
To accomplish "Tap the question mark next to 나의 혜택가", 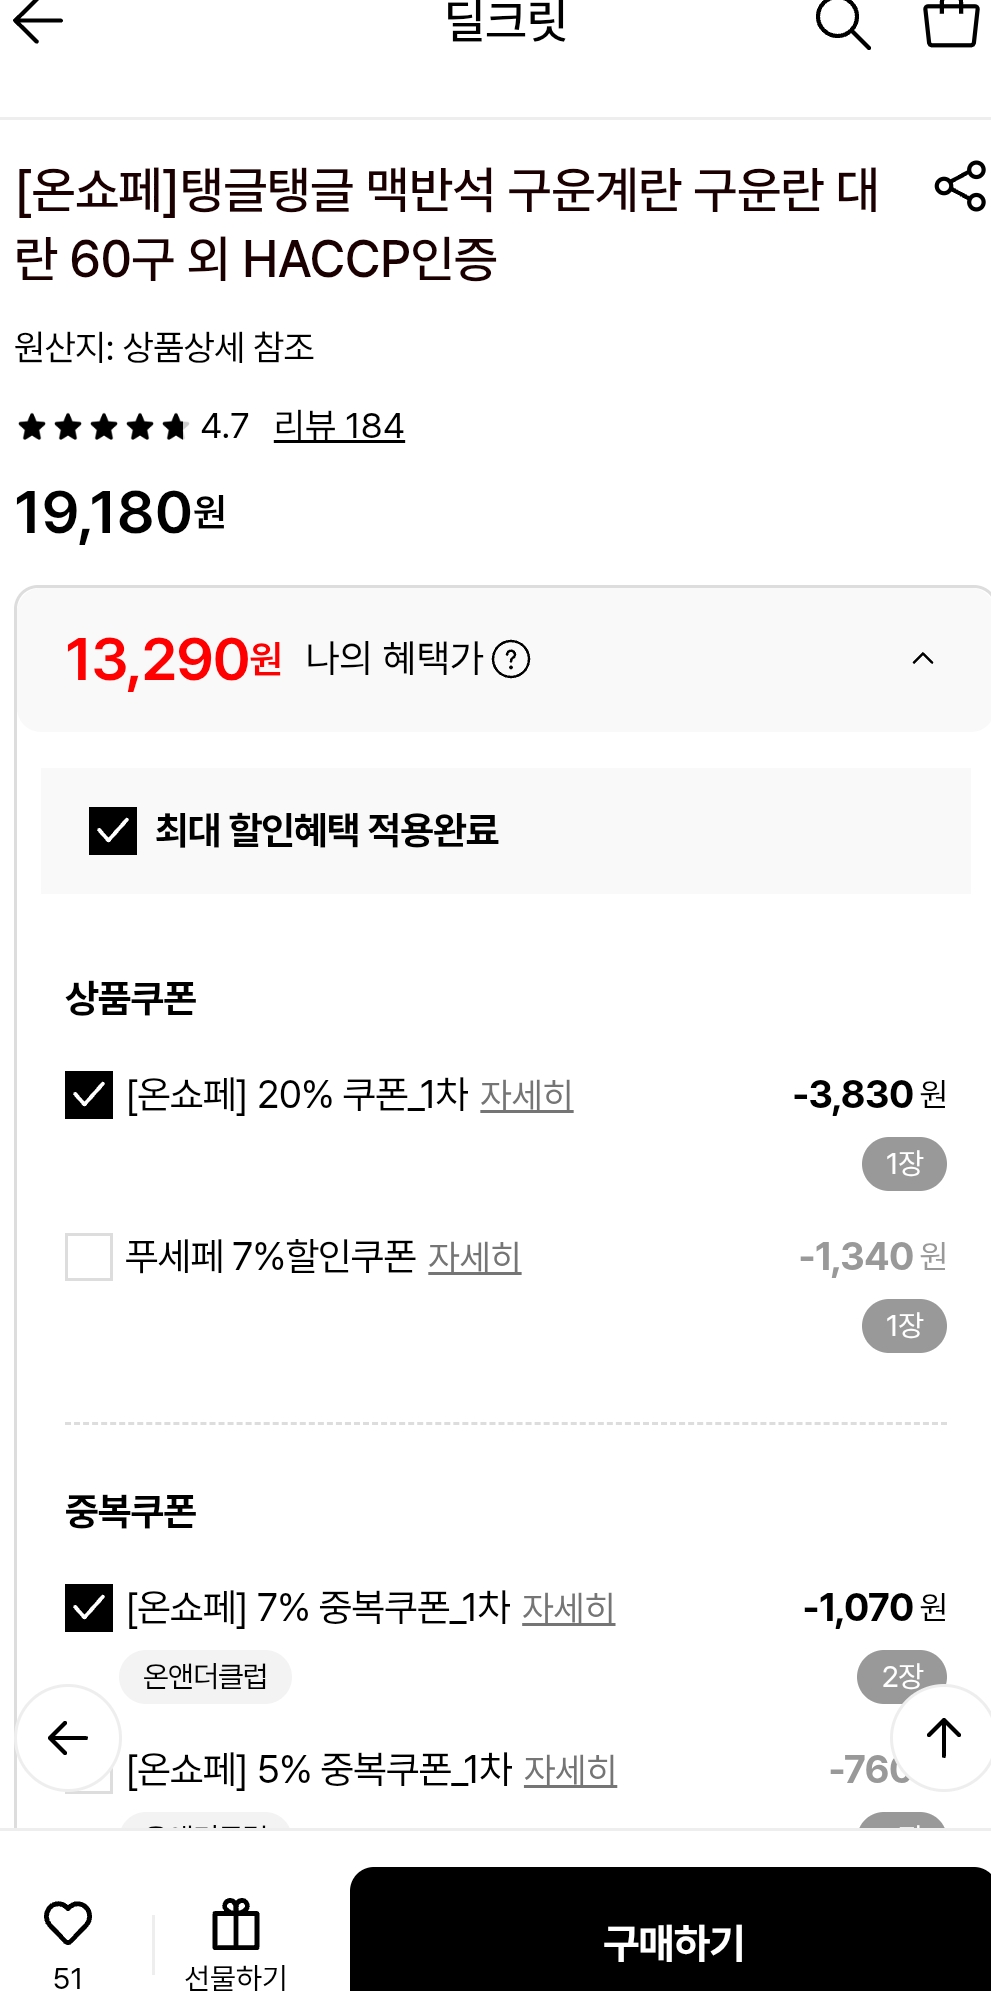I will tap(511, 660).
